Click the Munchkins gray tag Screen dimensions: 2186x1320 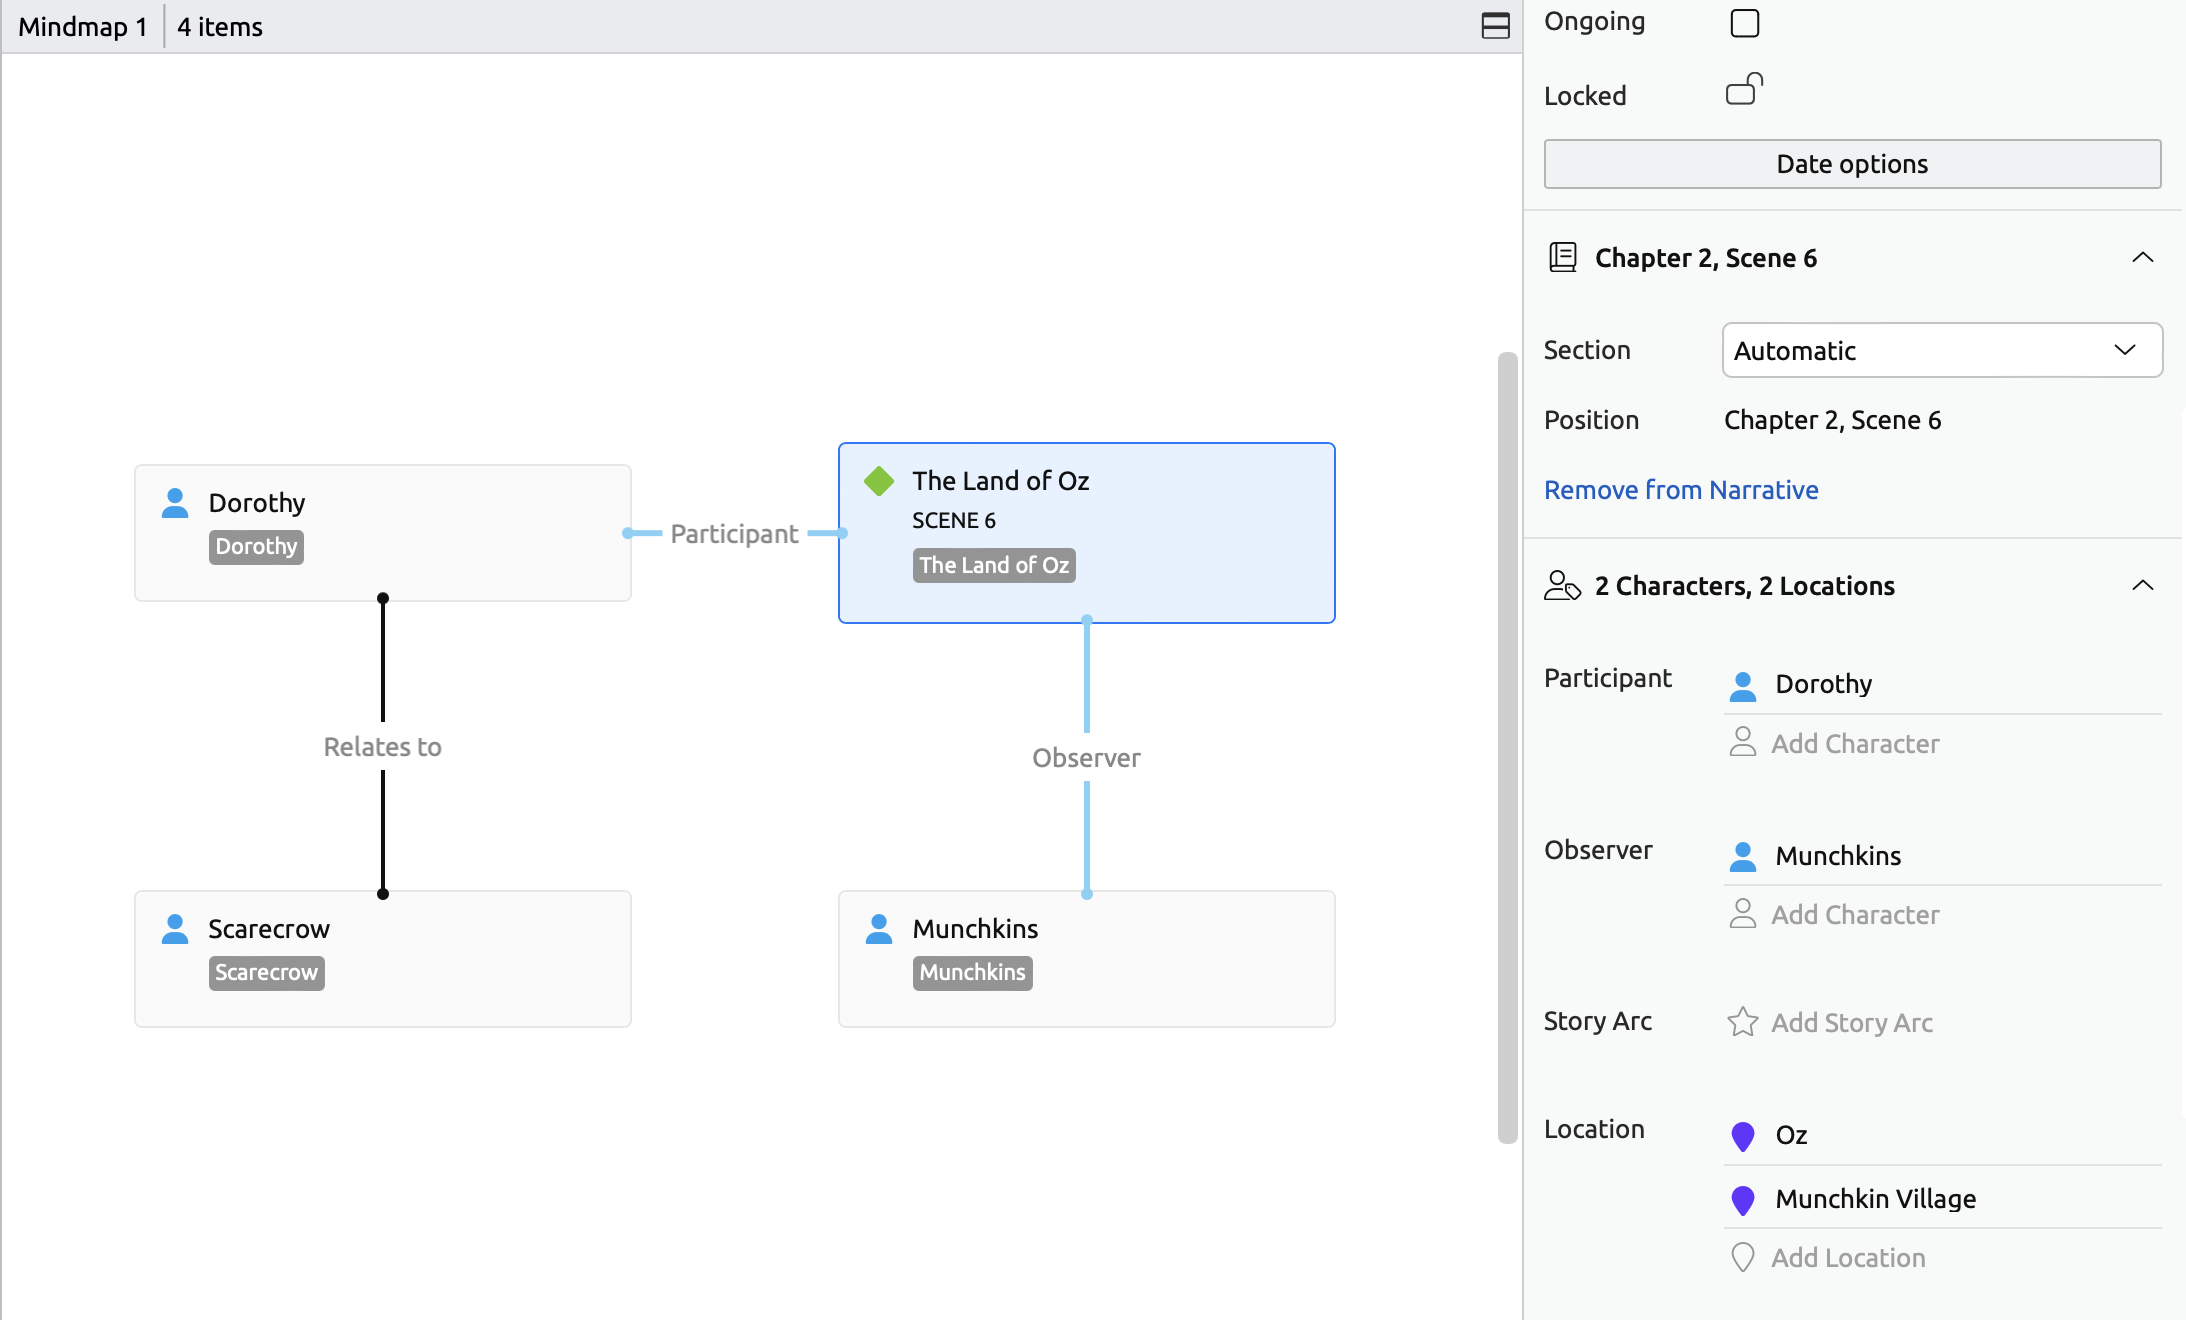pos(972,973)
